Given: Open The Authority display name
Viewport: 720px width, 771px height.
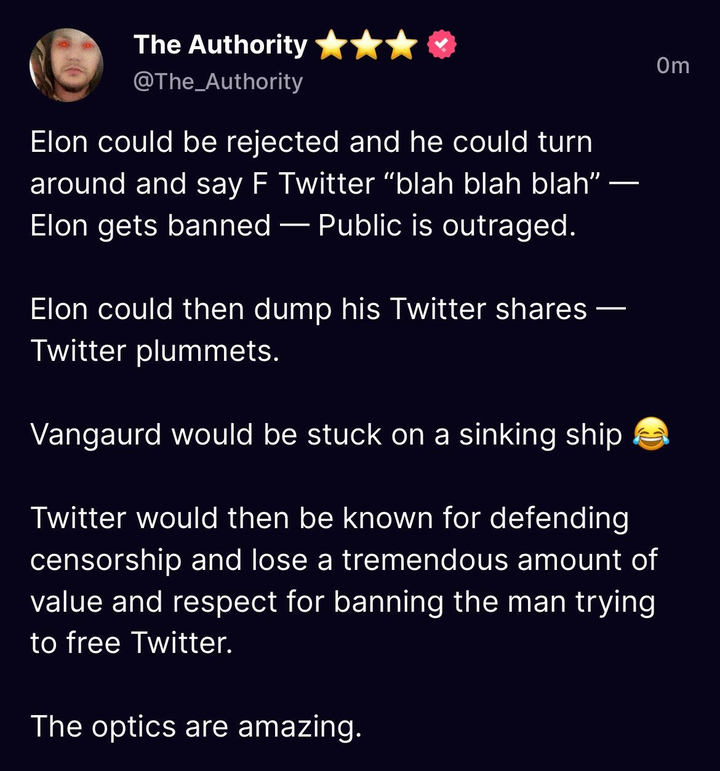Looking at the screenshot, I should [x=220, y=45].
